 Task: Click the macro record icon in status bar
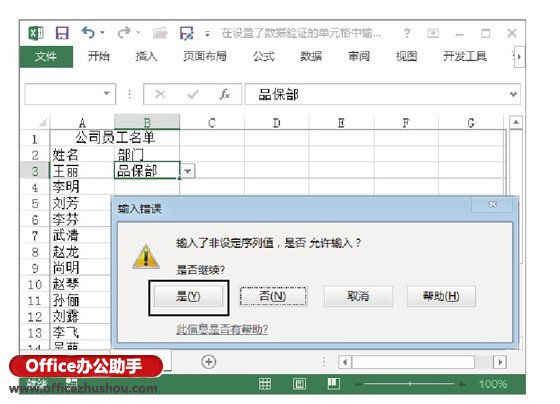tap(71, 383)
